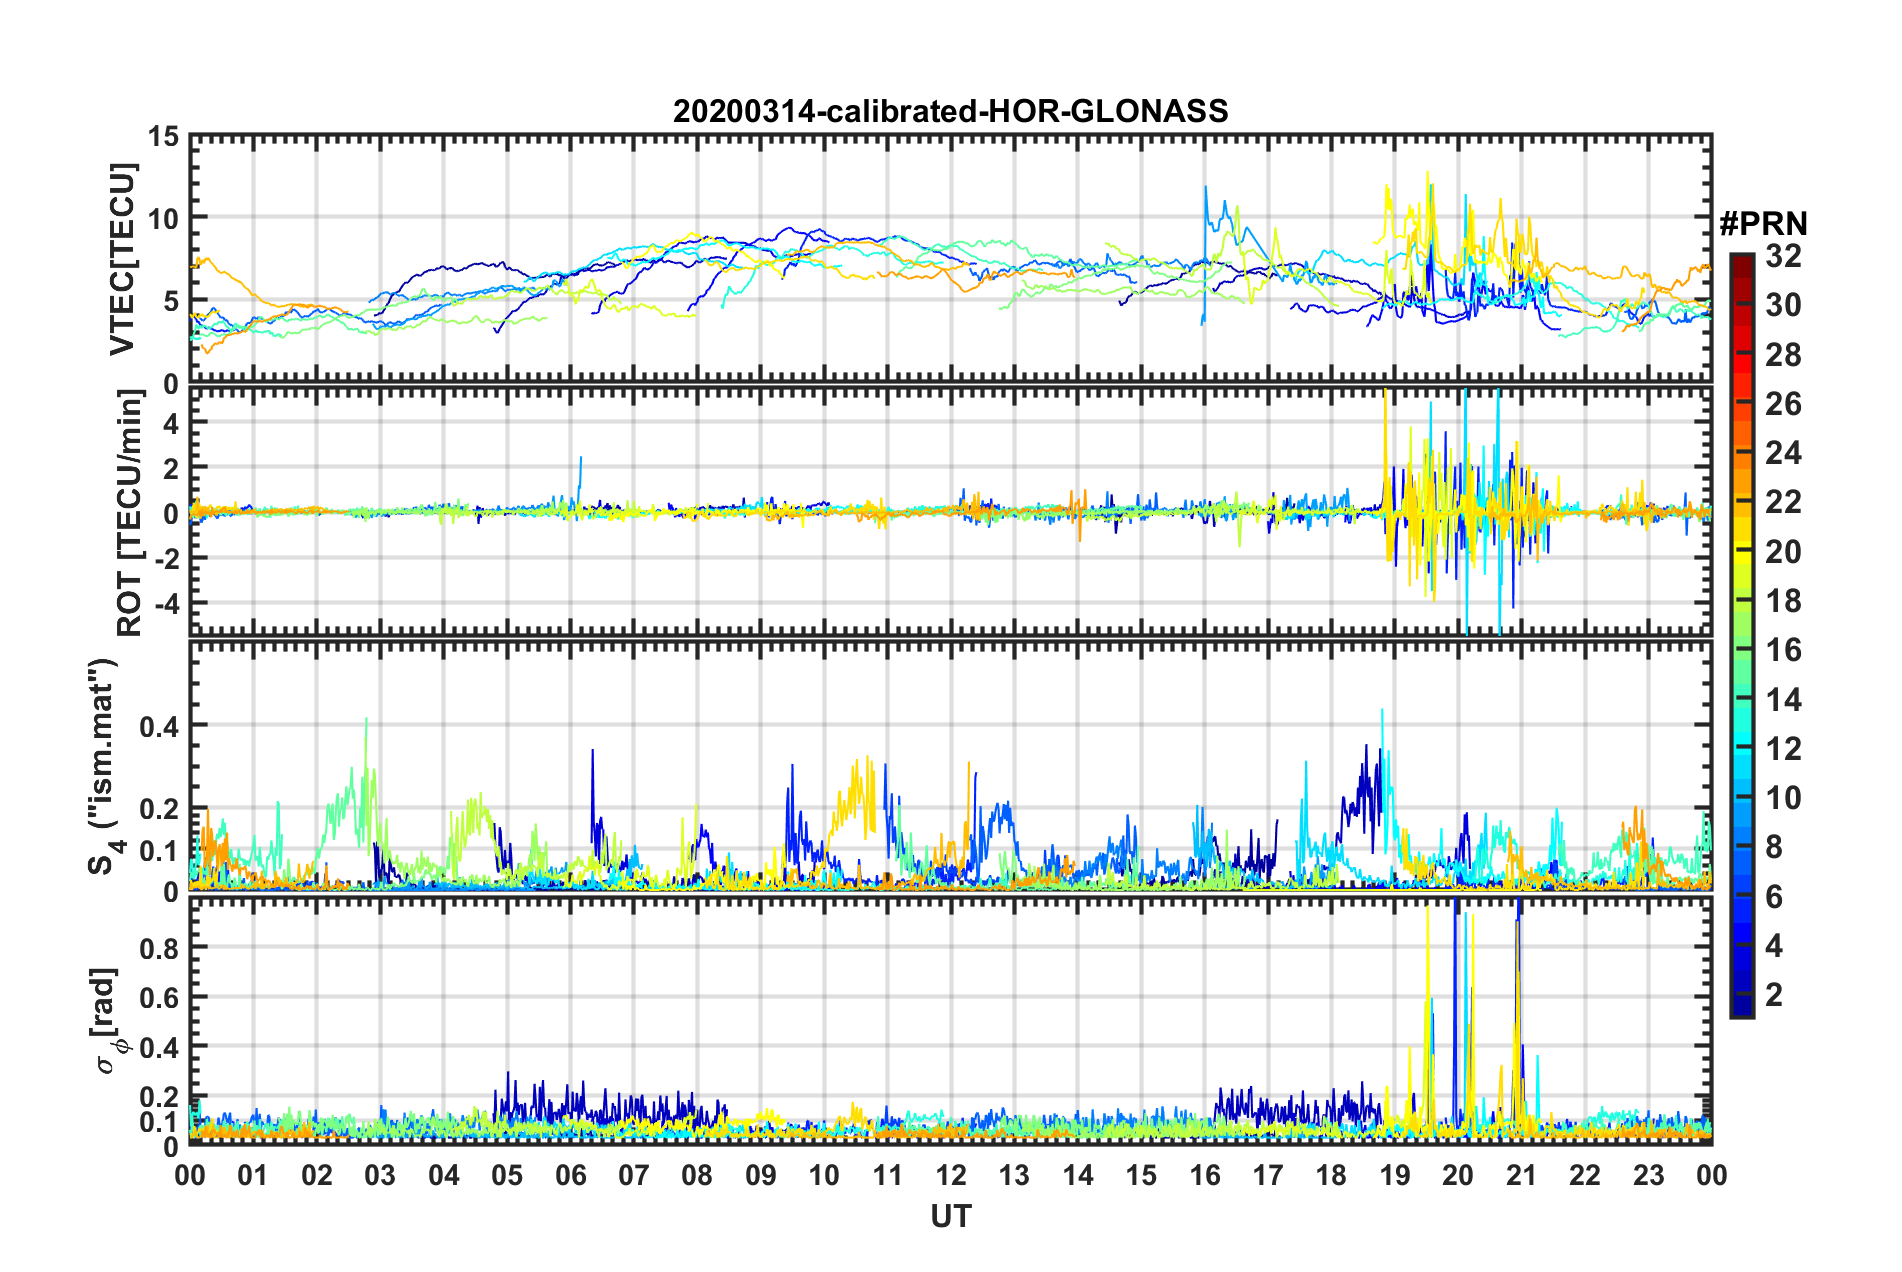Click the "09" tick on the UT axis
This screenshot has height=1272, width=1902.
tap(761, 1175)
